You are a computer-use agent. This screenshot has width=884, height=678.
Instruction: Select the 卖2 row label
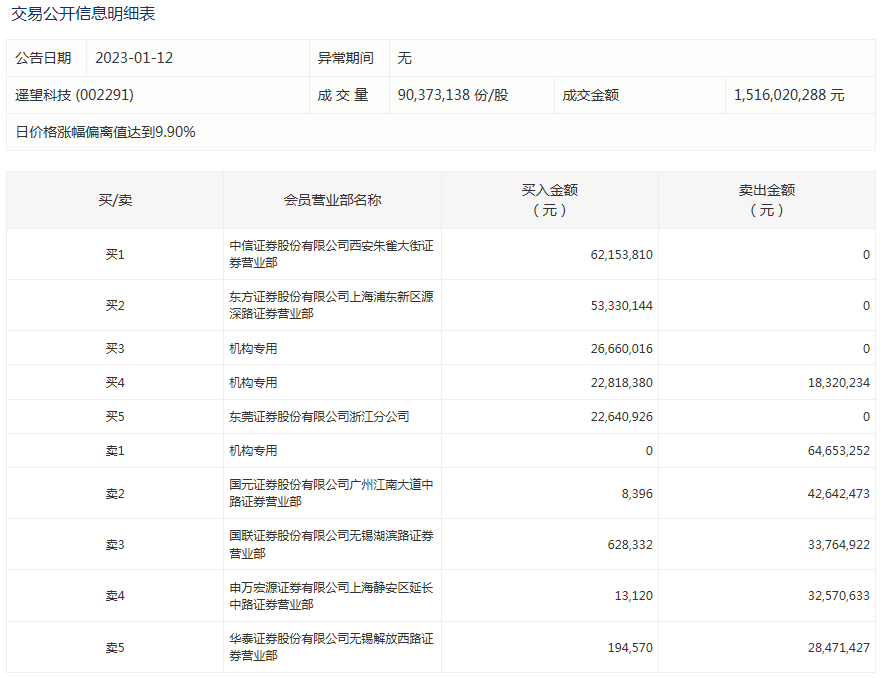pyautogui.click(x=115, y=493)
